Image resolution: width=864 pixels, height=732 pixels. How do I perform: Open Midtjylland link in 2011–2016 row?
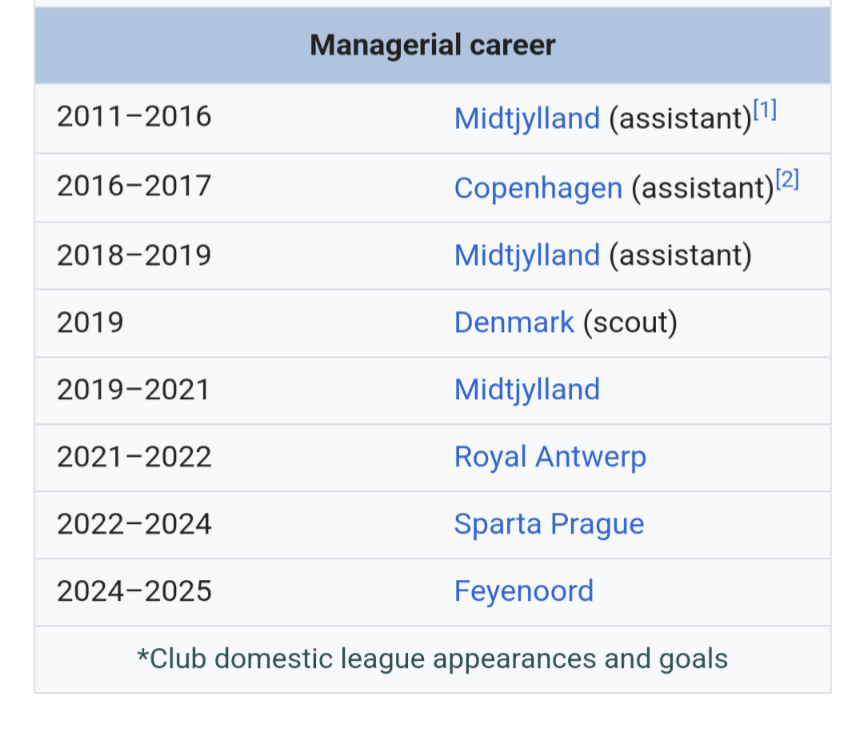coord(527,119)
